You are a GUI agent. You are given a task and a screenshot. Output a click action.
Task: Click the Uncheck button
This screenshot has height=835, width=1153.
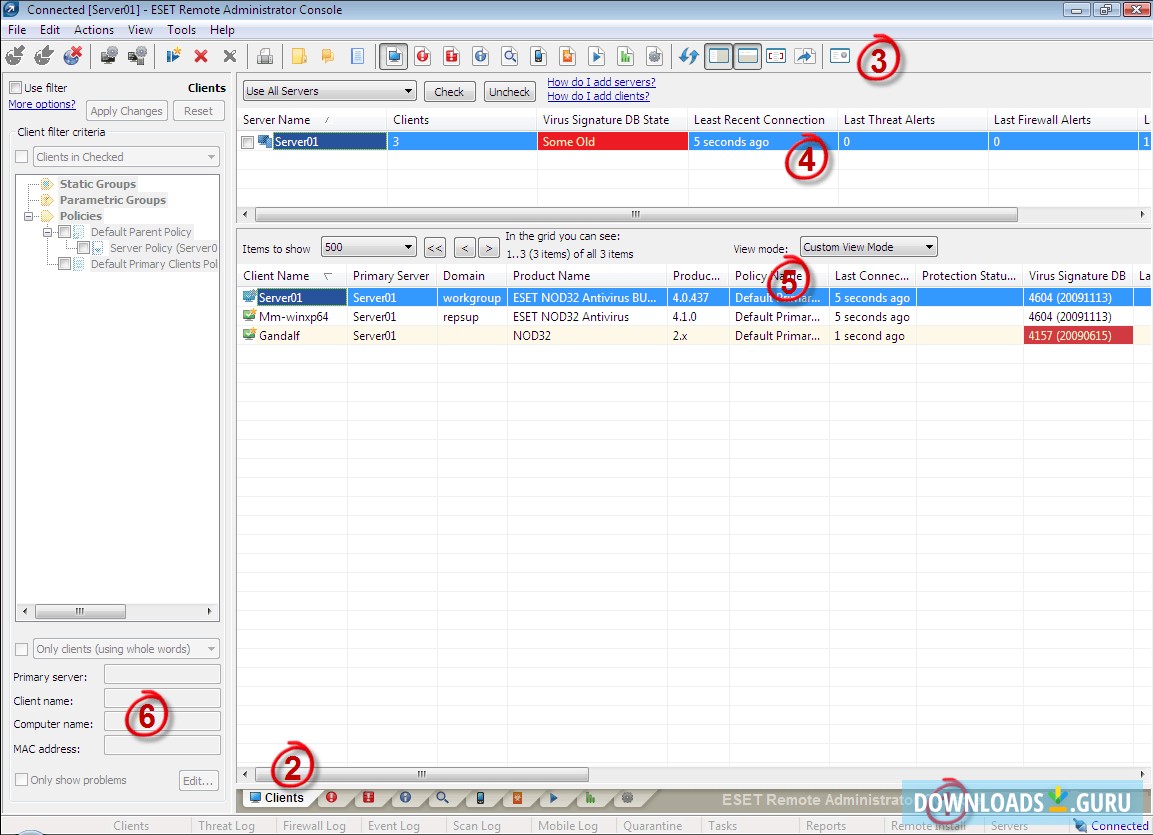pyautogui.click(x=509, y=90)
